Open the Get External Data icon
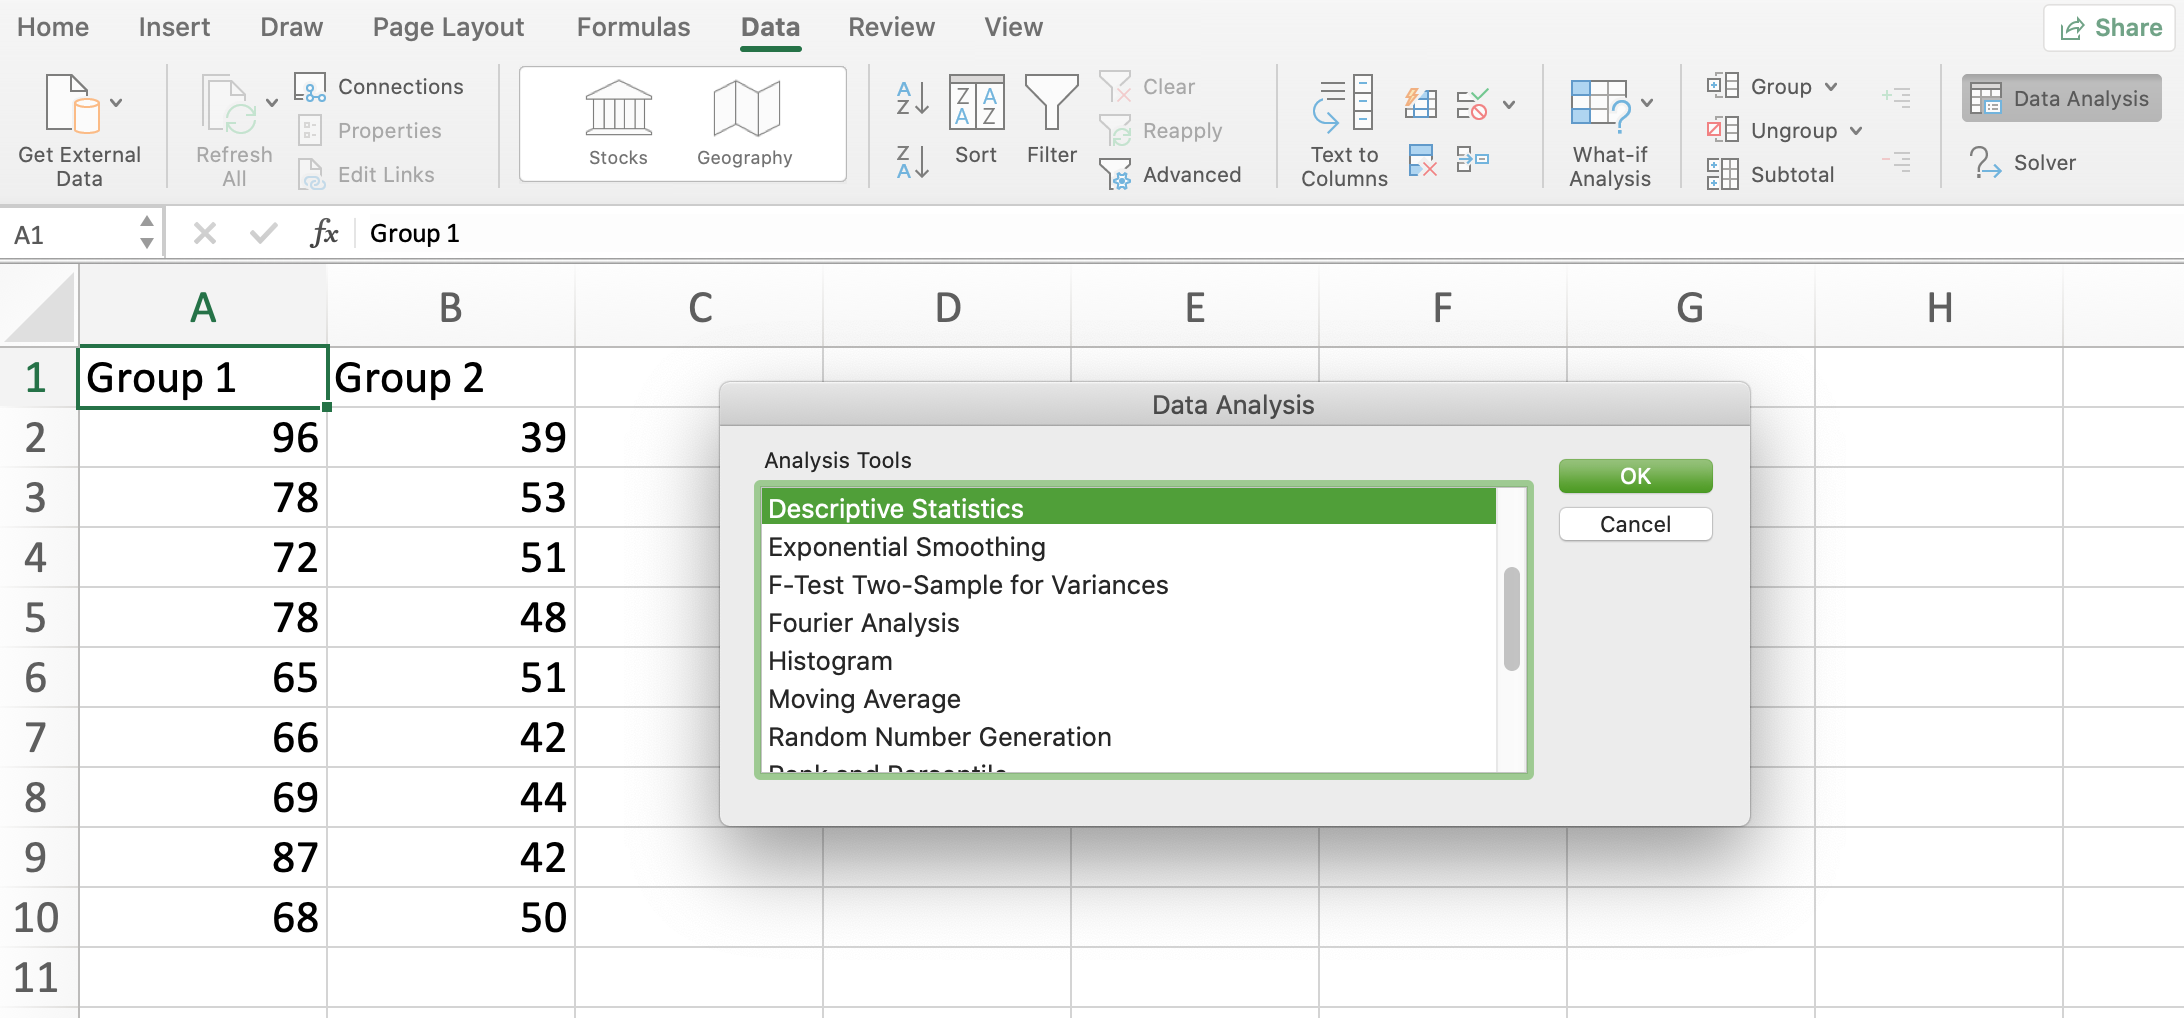2184x1018 pixels. coord(72,104)
